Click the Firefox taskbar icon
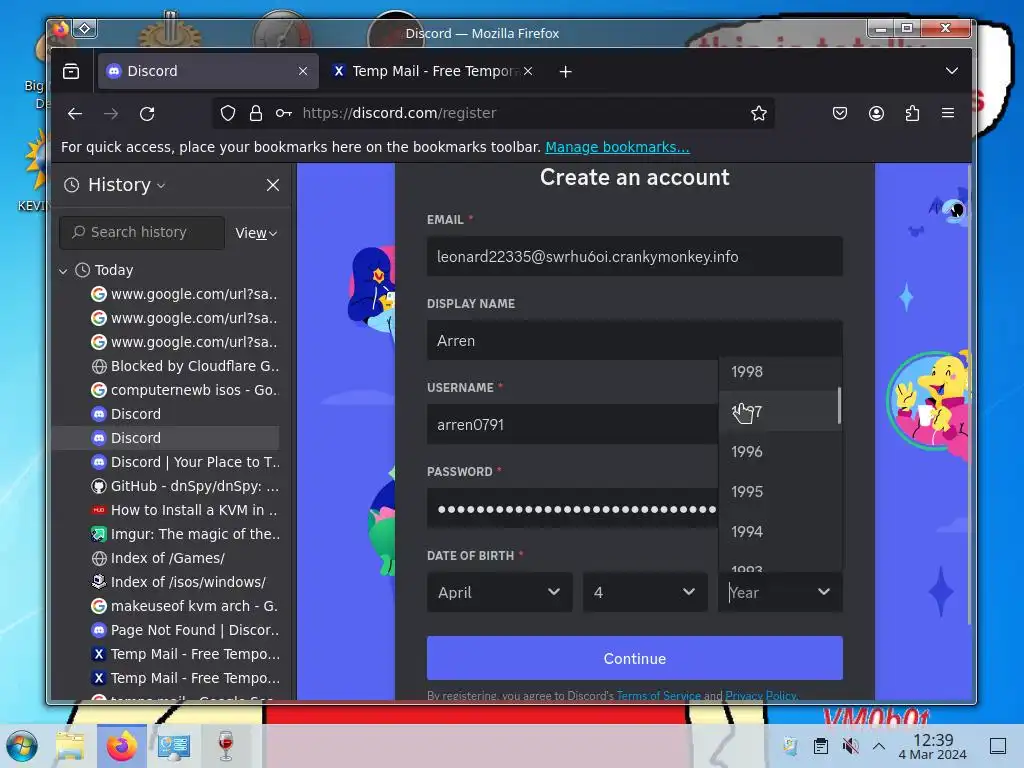The image size is (1024, 768). point(122,746)
